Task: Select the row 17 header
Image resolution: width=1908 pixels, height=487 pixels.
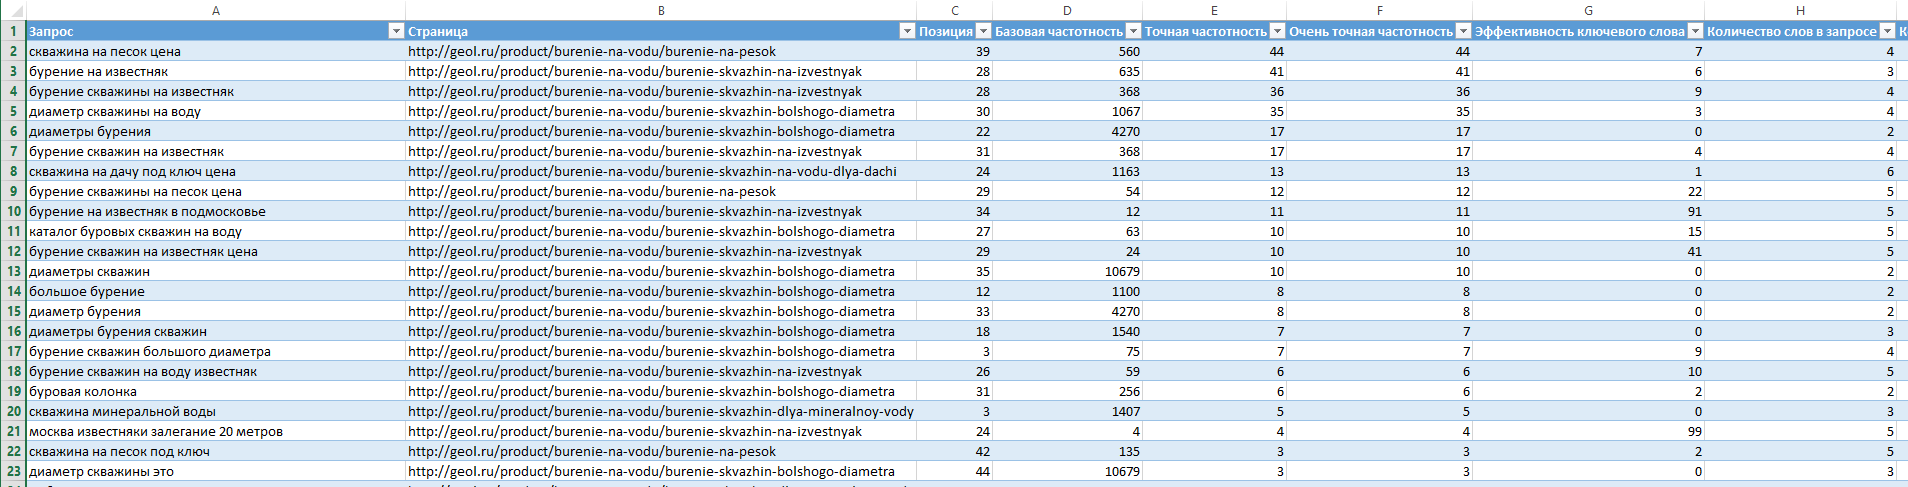Action: (13, 351)
